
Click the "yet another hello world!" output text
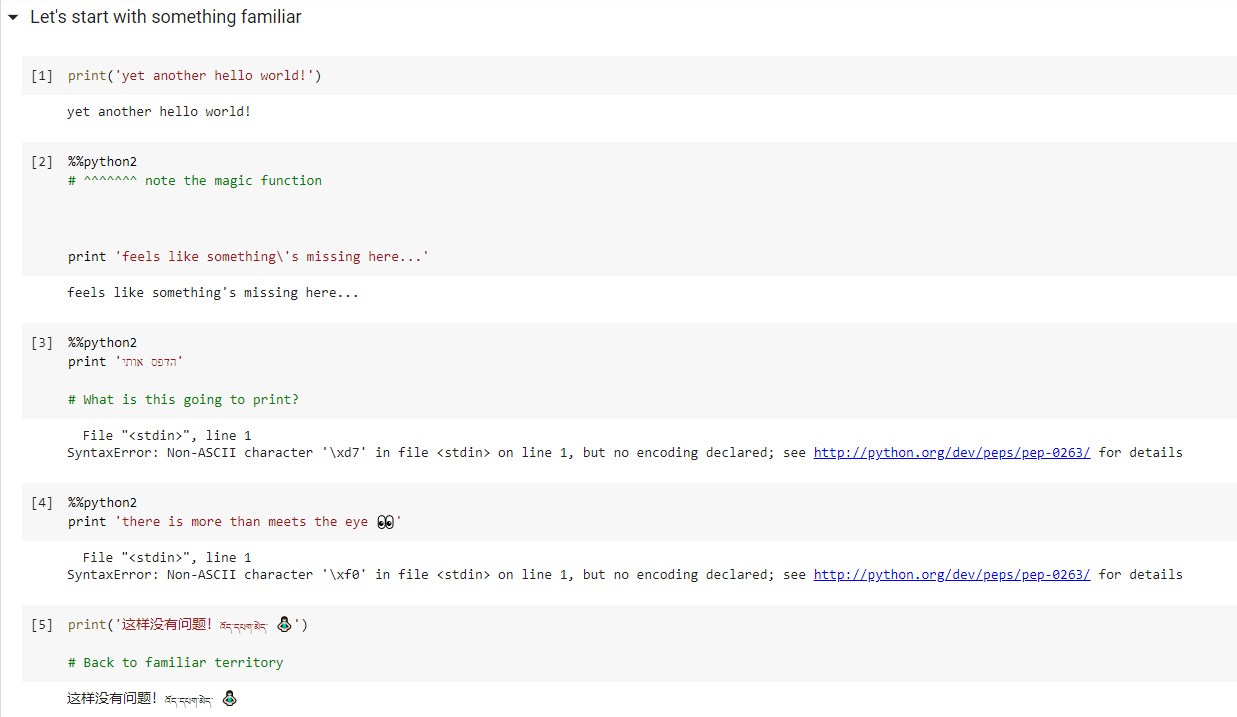click(159, 112)
